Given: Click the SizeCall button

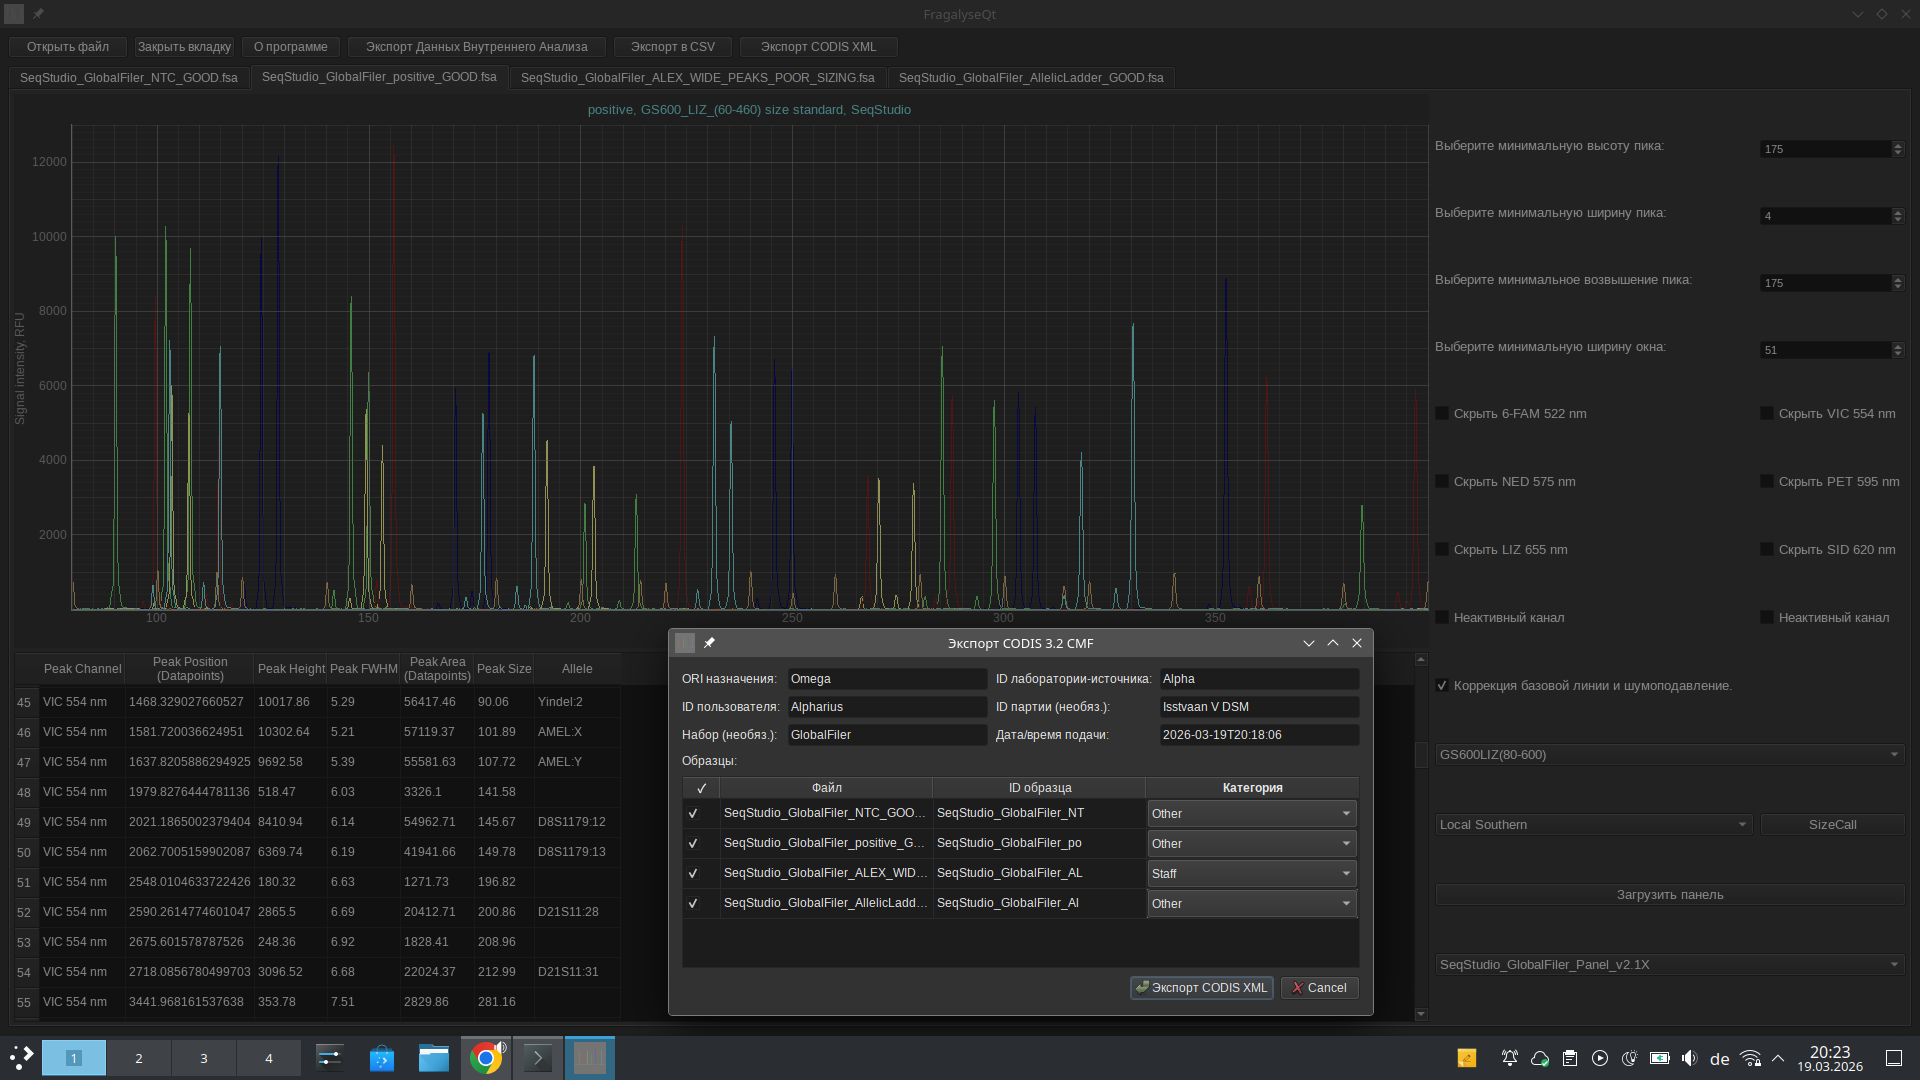Looking at the screenshot, I should pos(1832,825).
